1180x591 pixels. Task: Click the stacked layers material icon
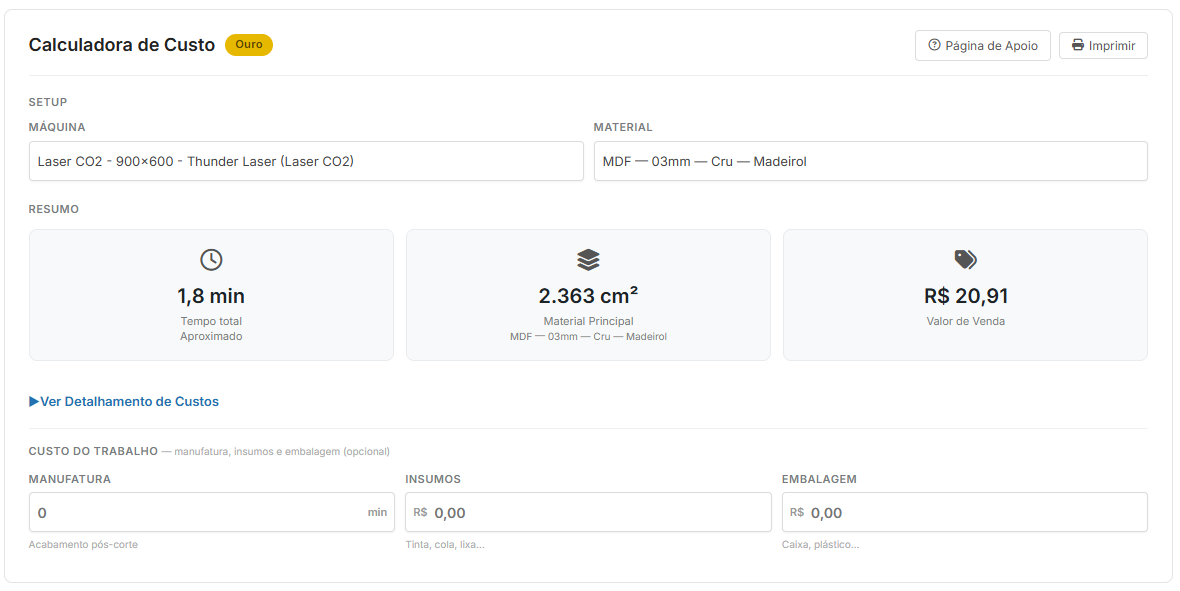(x=588, y=260)
